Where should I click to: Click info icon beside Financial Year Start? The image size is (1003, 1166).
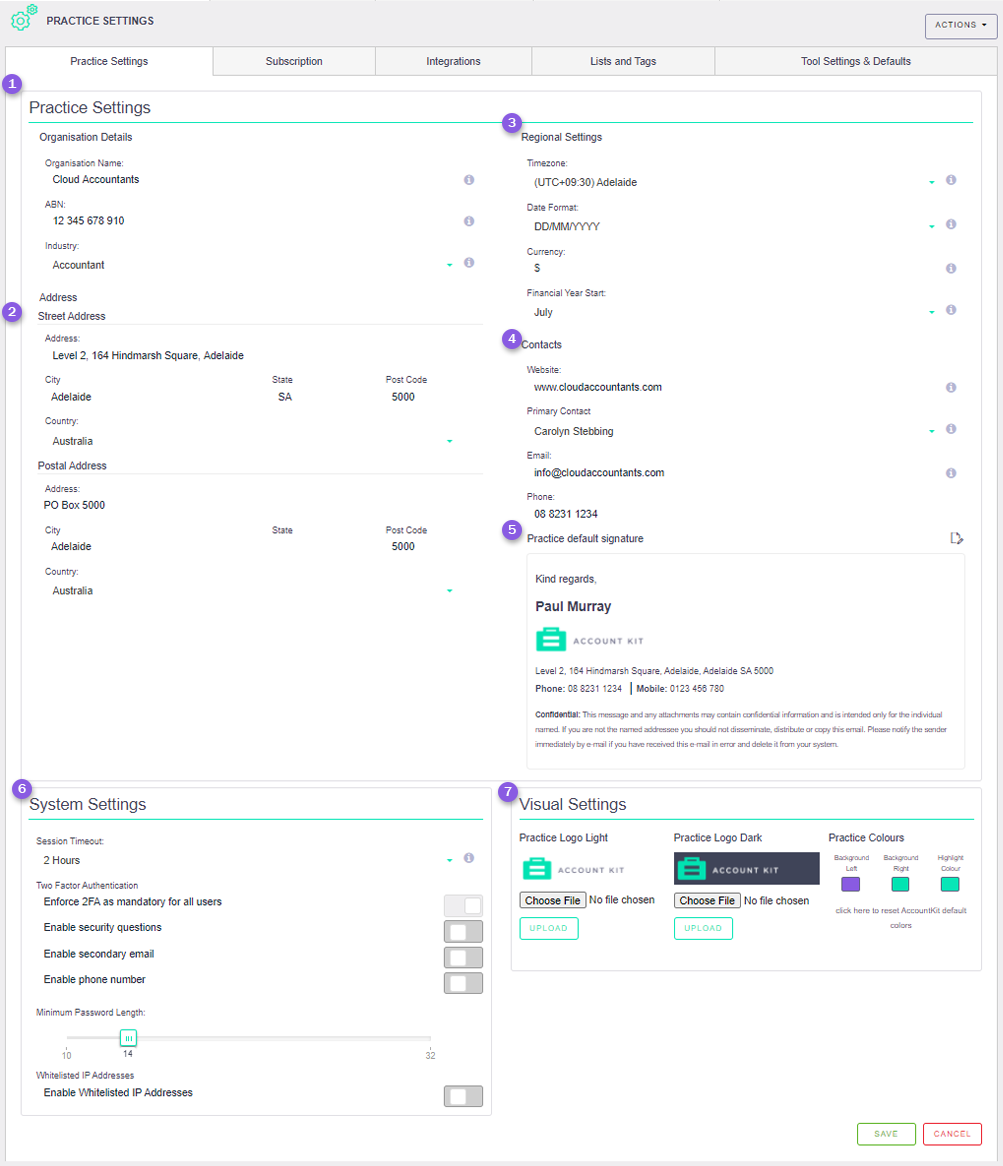click(951, 309)
